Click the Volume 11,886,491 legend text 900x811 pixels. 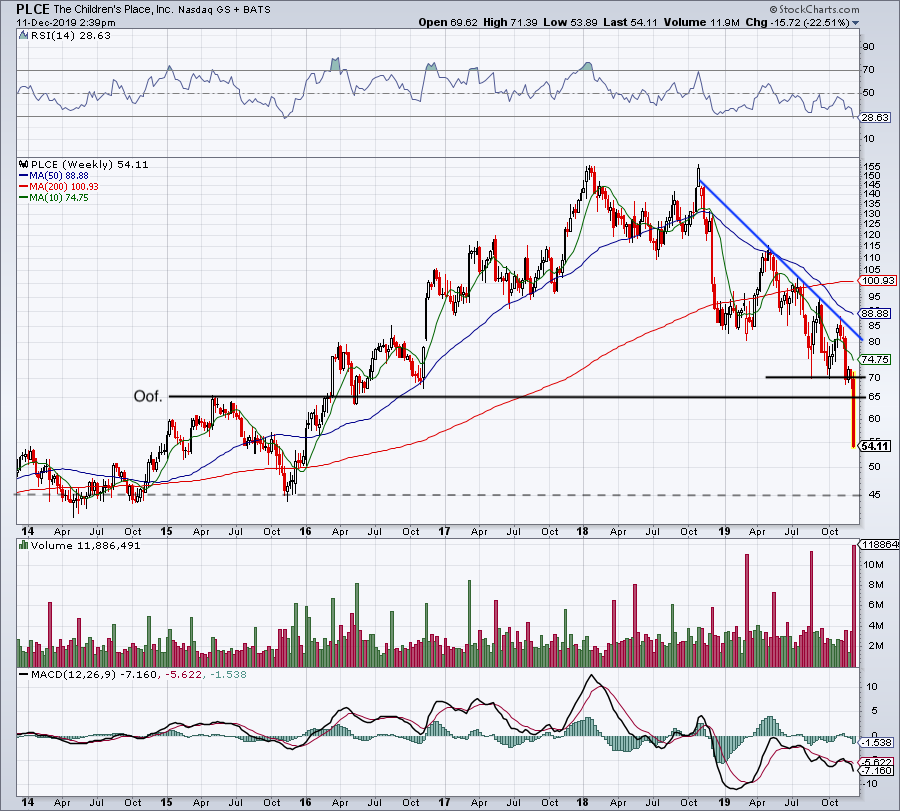(86, 545)
